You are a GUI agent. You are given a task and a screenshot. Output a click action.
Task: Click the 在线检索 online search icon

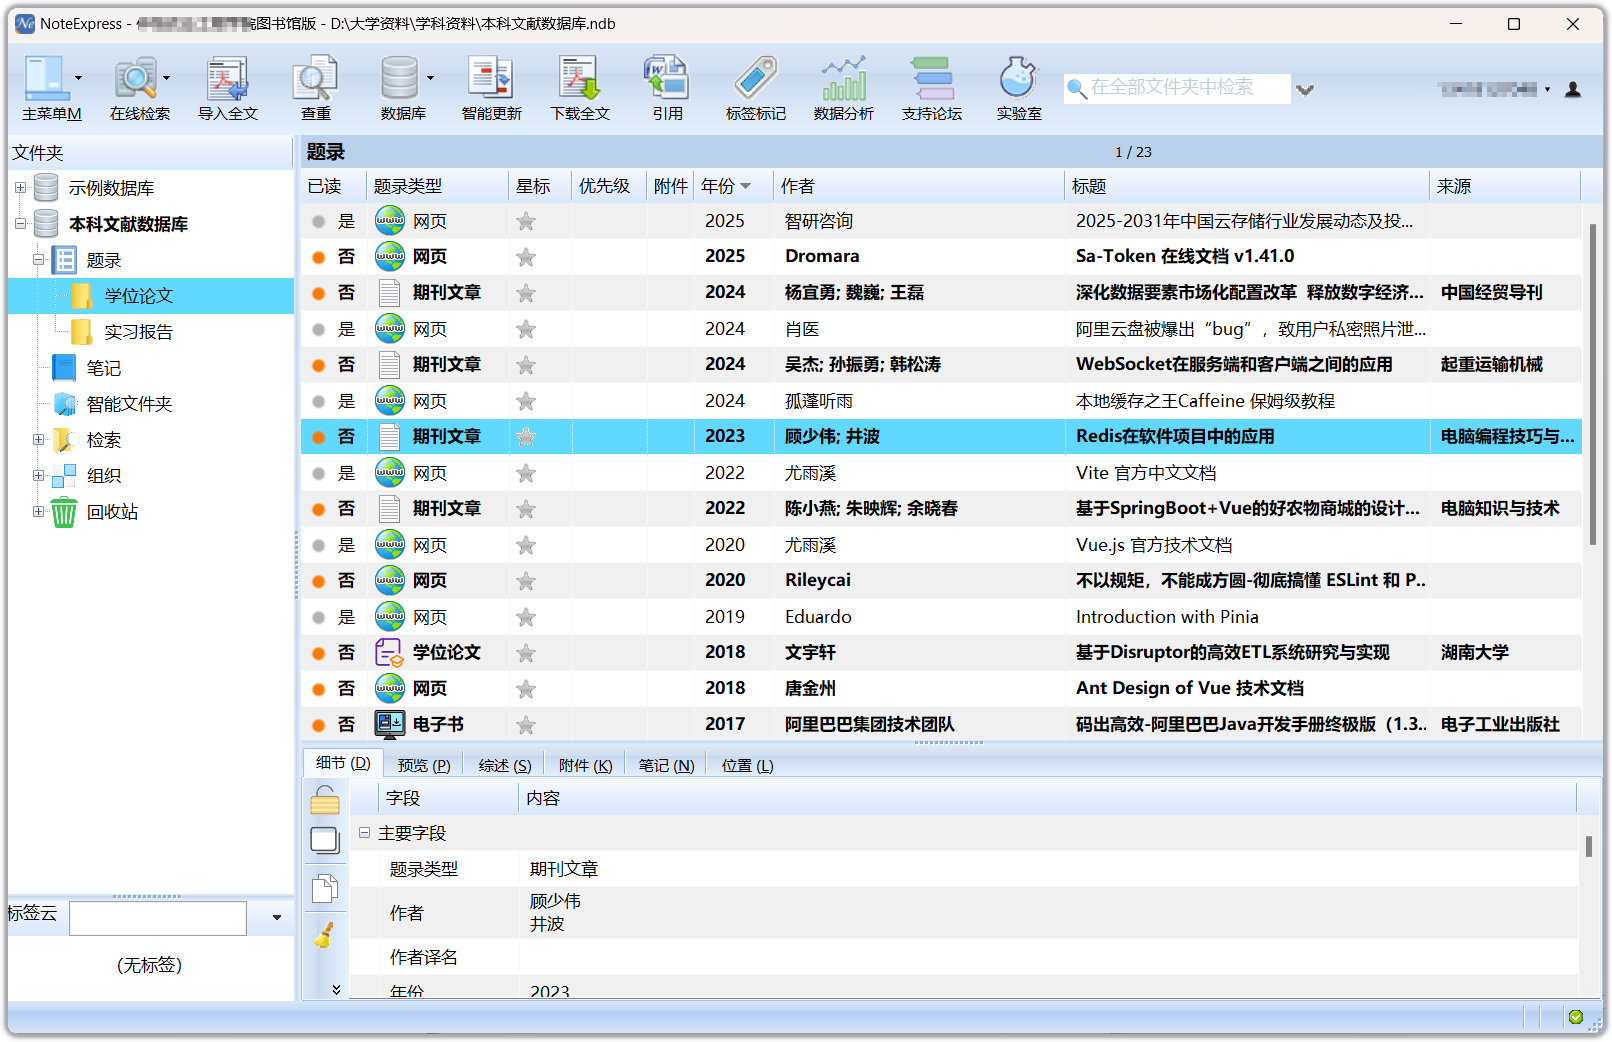coord(134,78)
